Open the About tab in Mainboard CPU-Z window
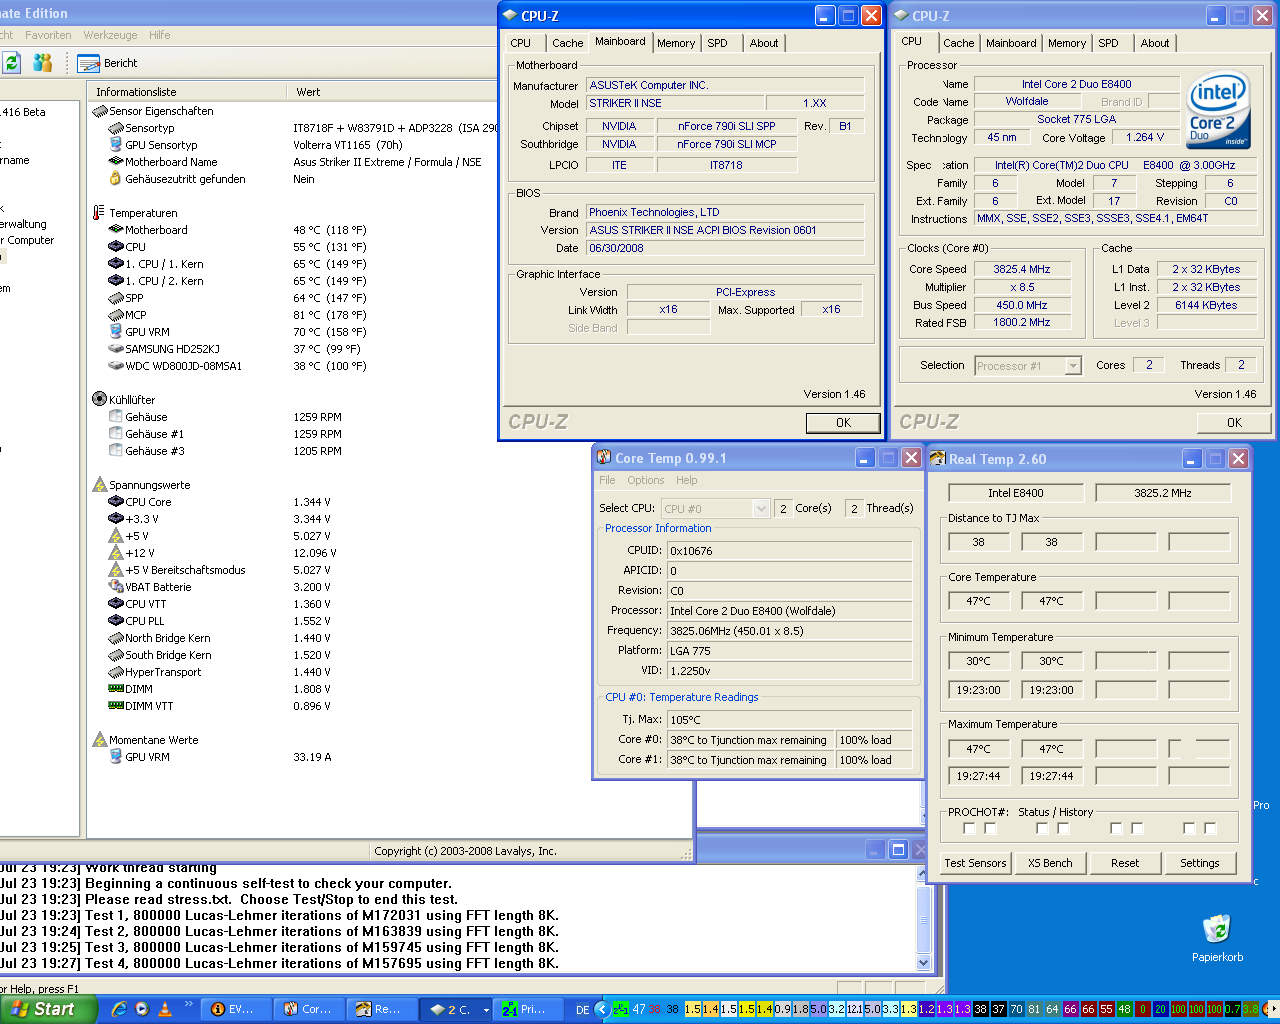This screenshot has height=1024, width=1280. [764, 43]
